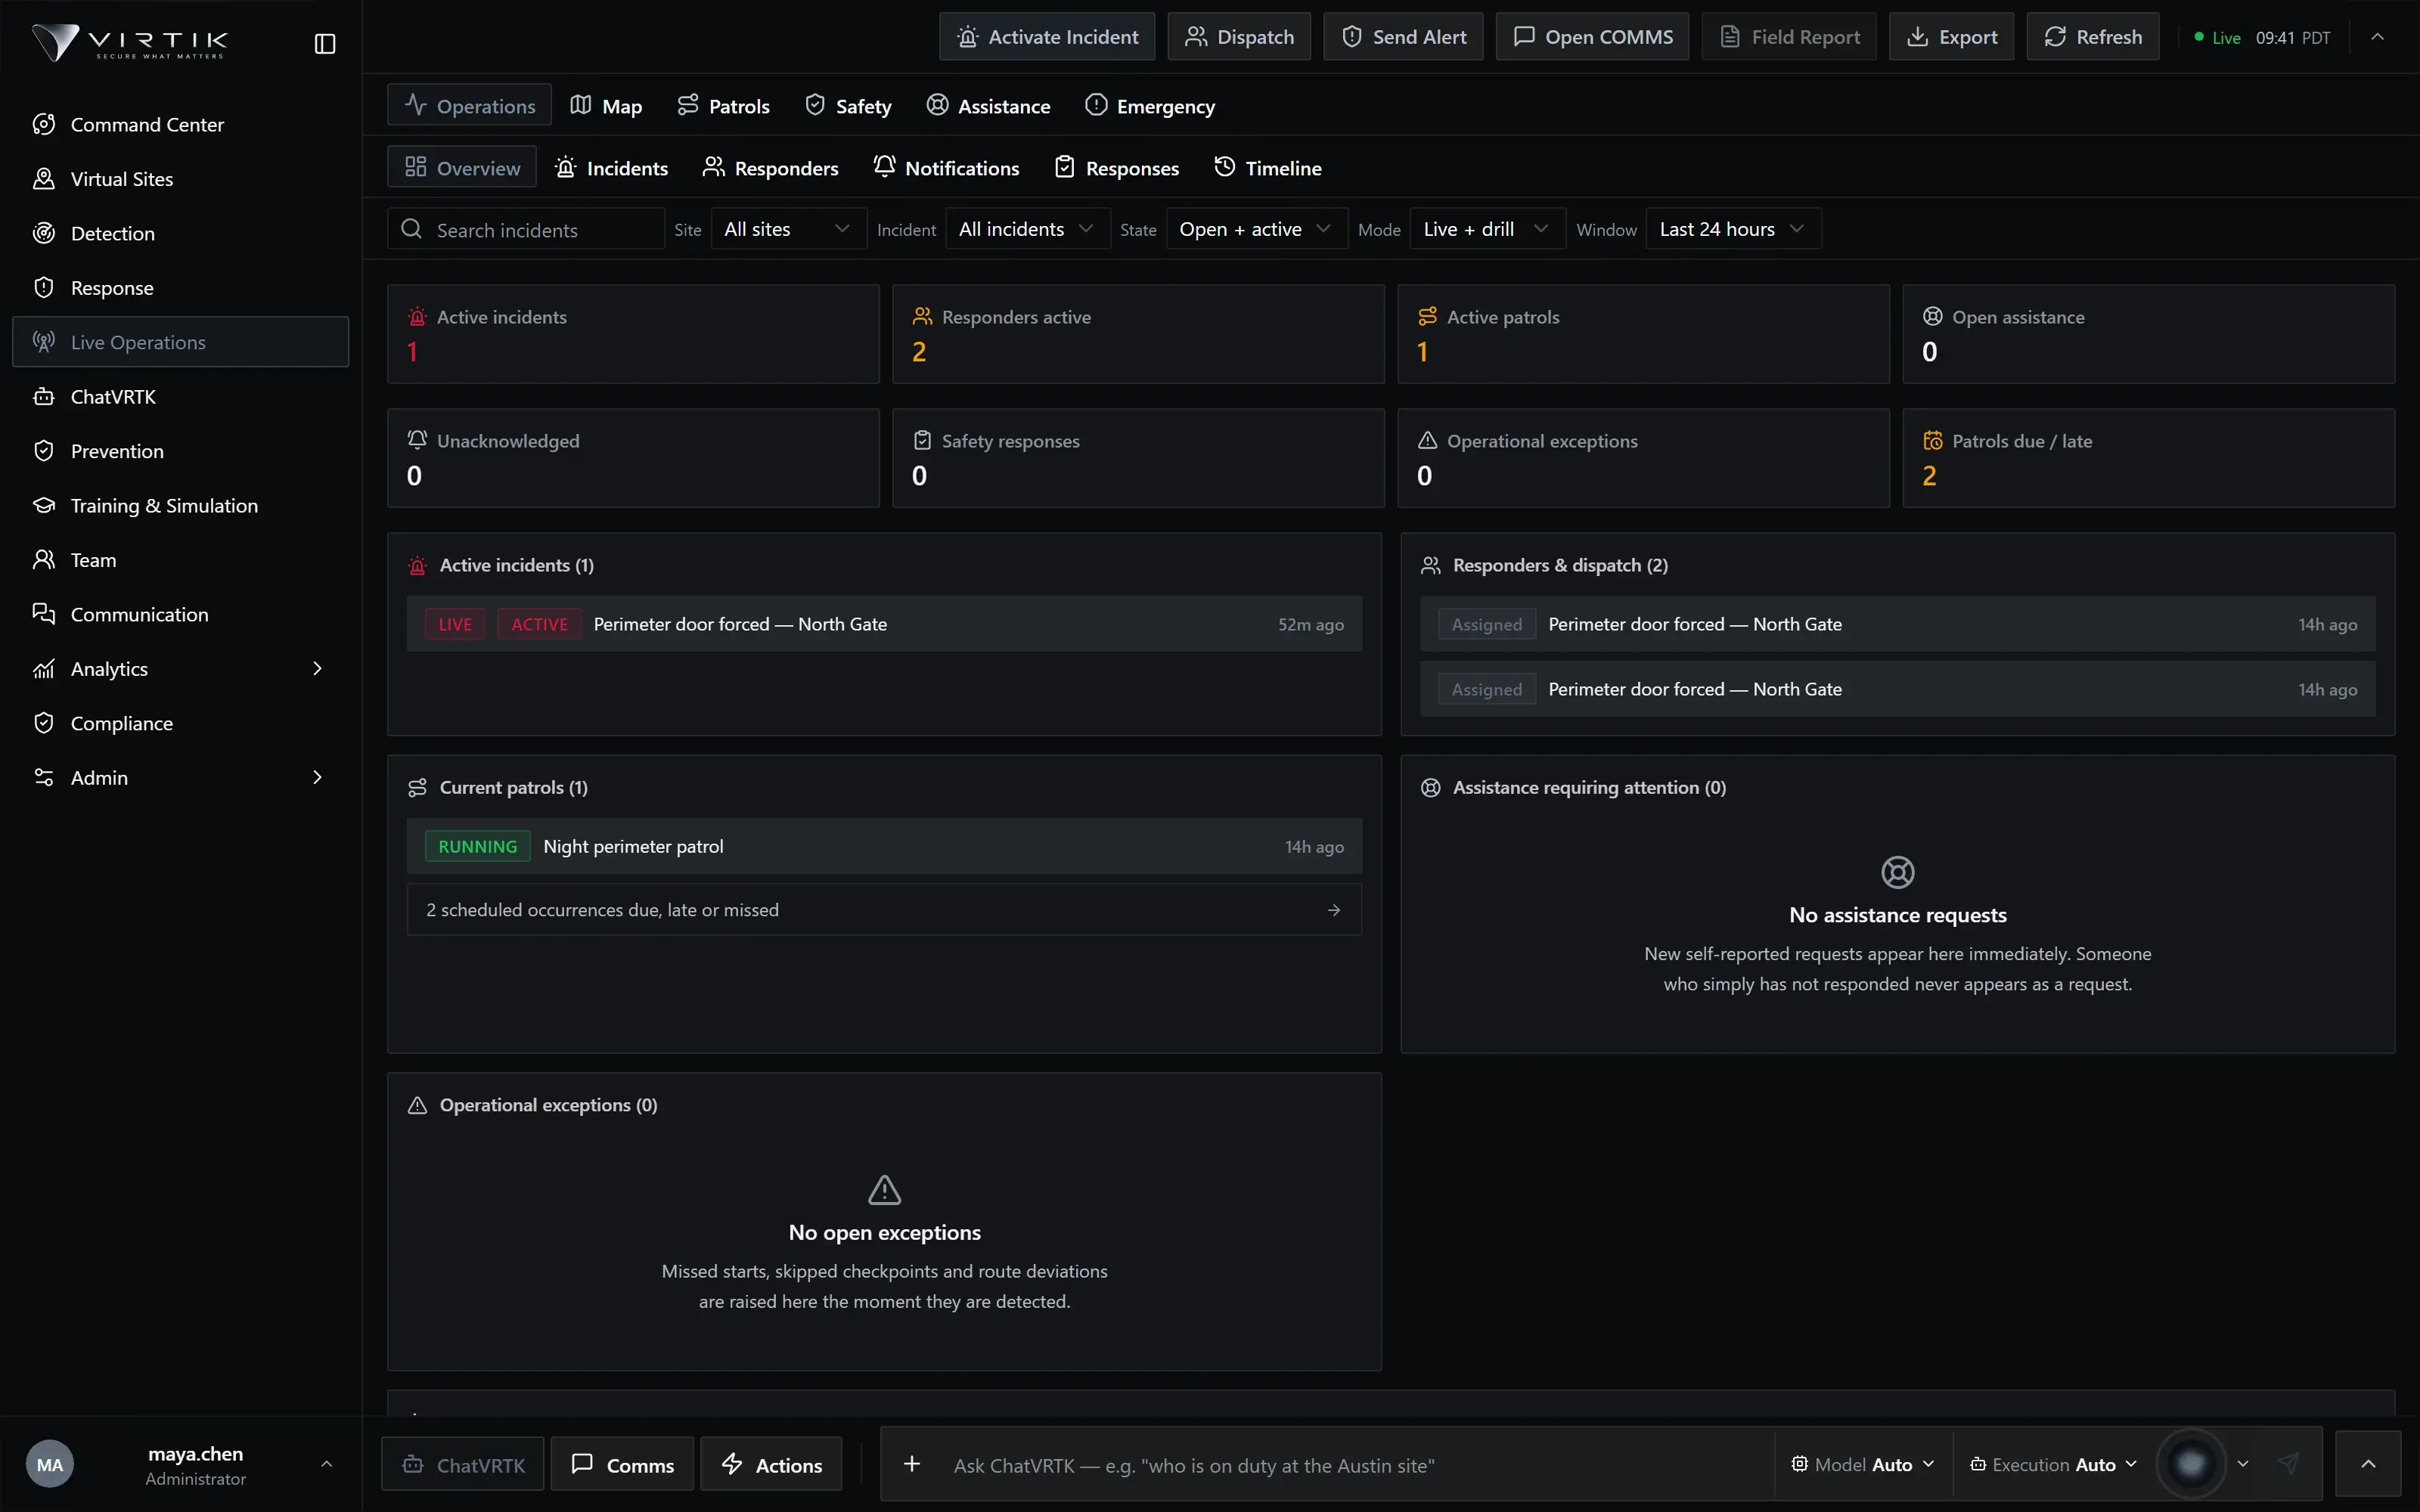Open Virtual Sites in the sidebar
This screenshot has height=1512, width=2420.
[180, 179]
